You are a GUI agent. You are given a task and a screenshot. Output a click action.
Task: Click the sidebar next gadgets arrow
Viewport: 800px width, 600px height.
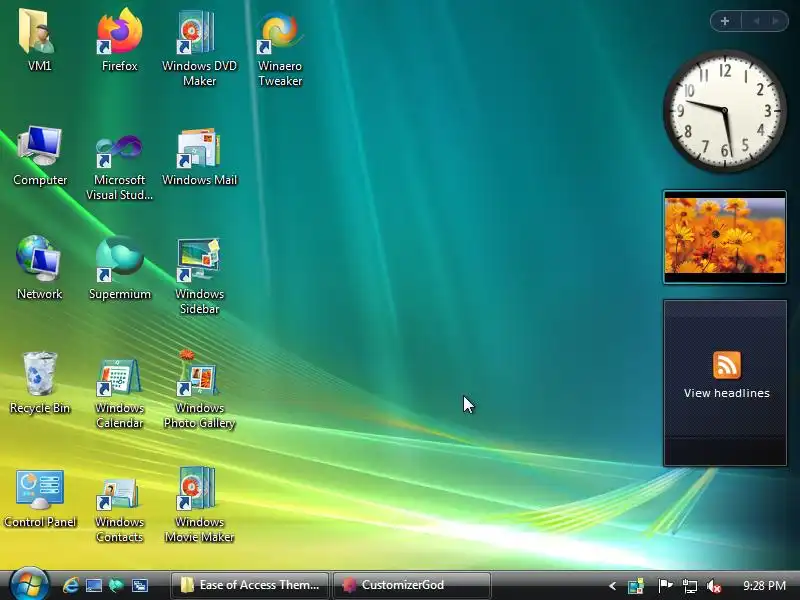pos(776,21)
